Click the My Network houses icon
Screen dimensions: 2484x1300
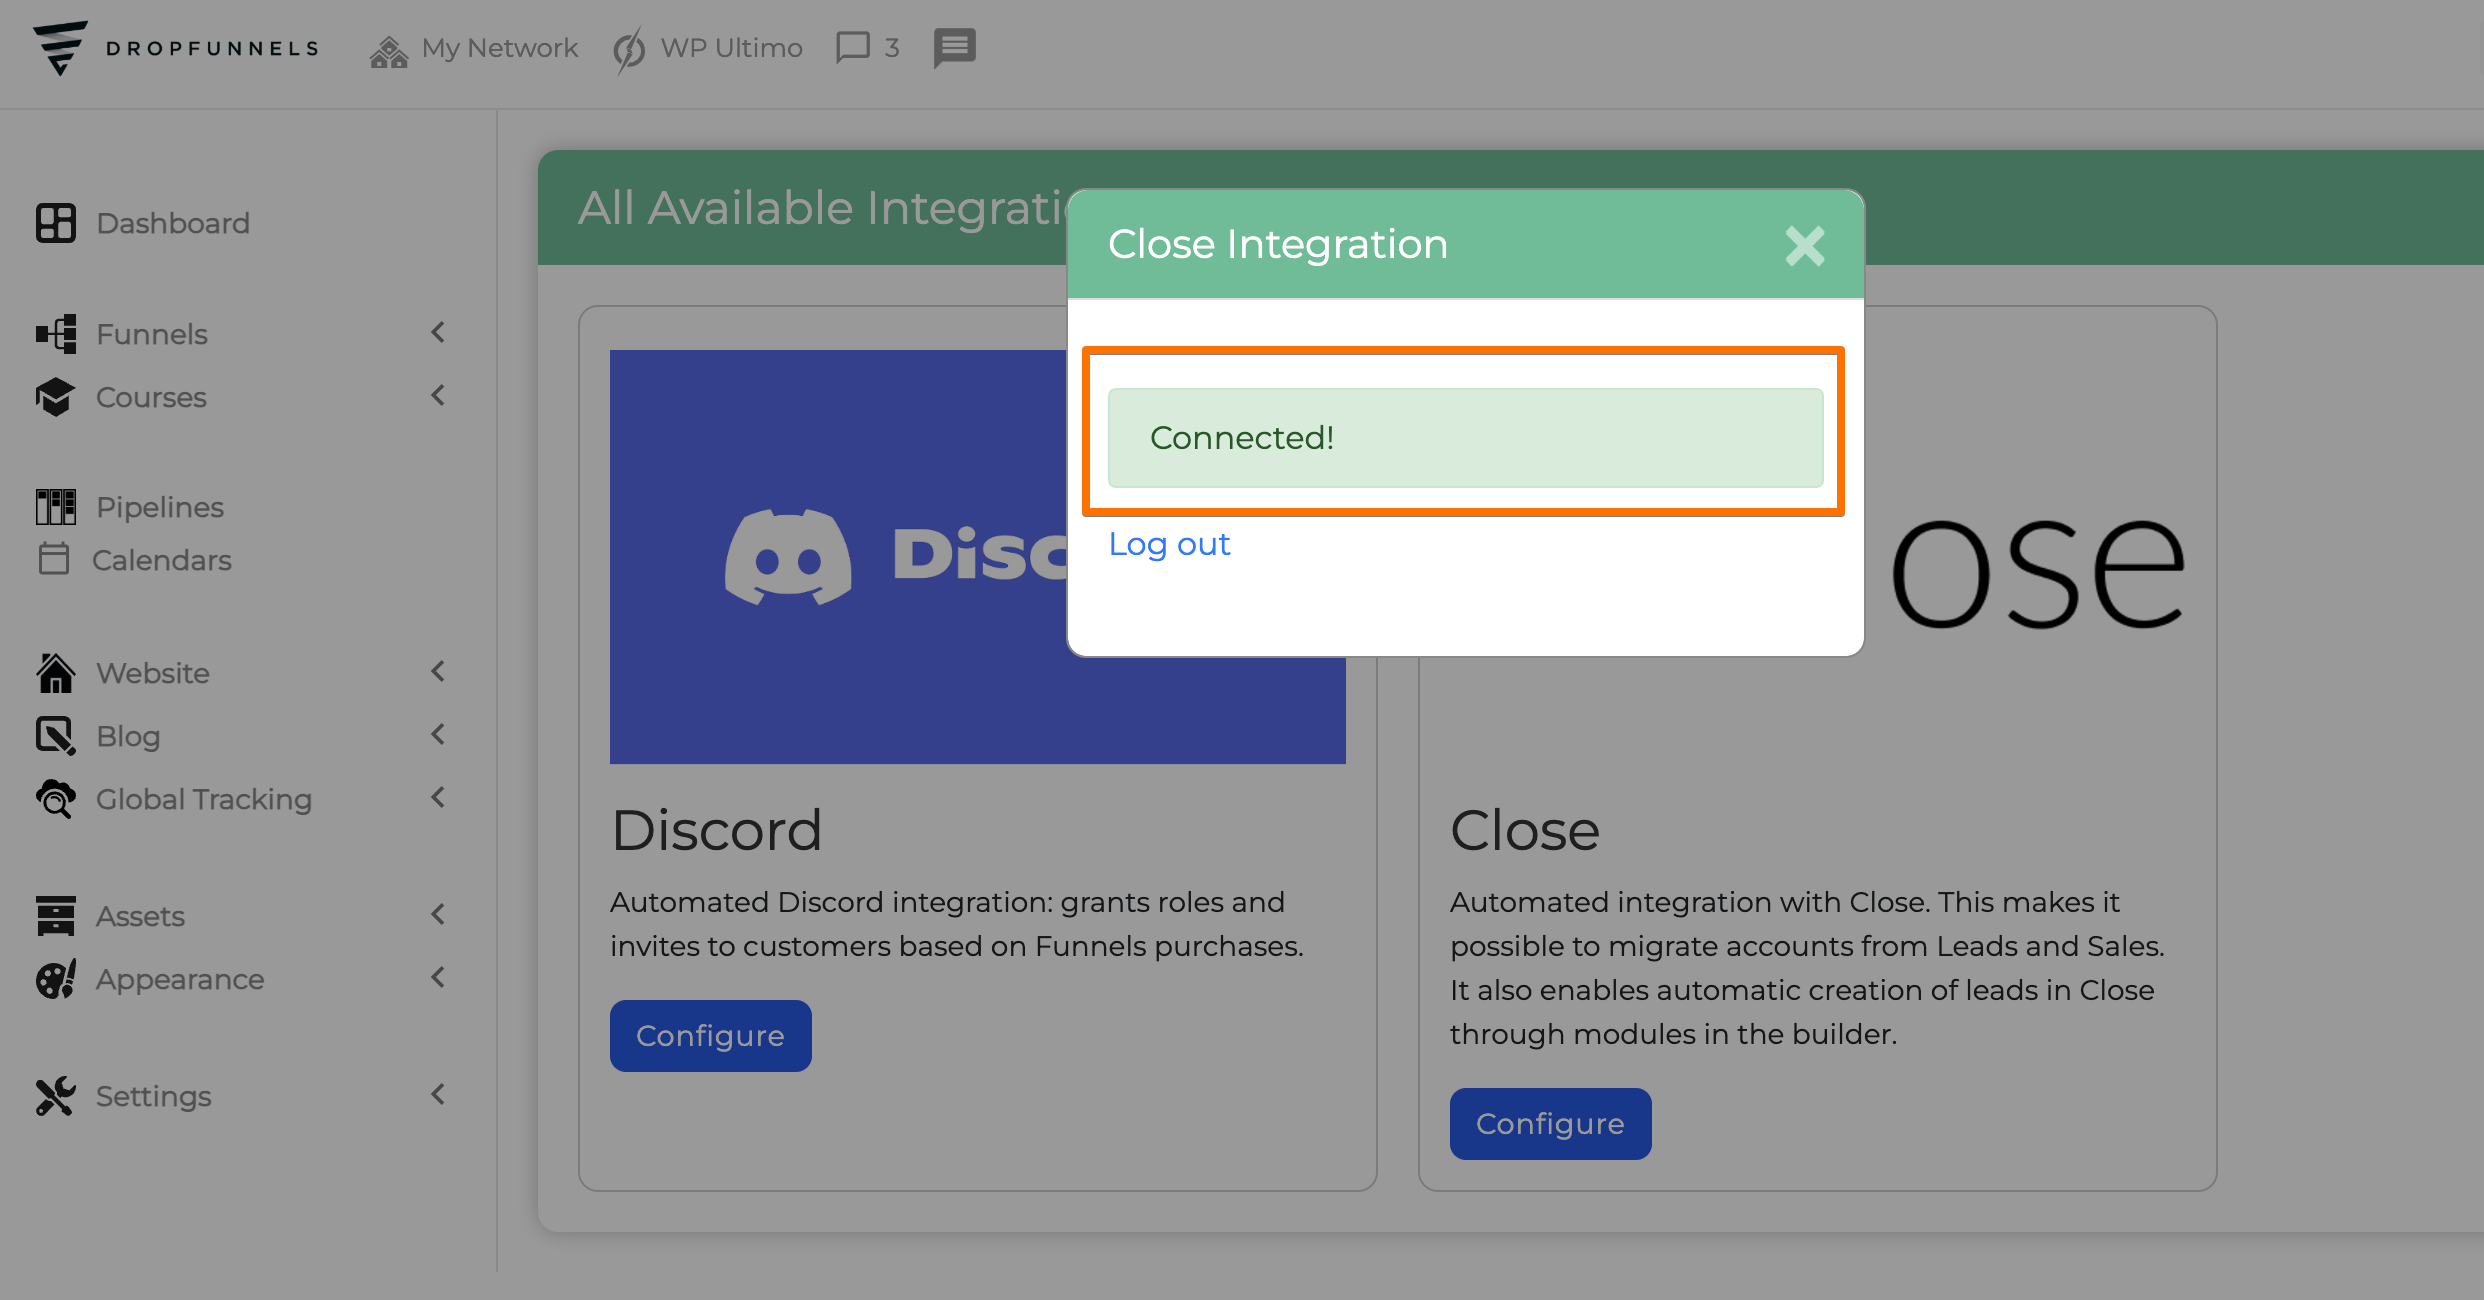389,50
